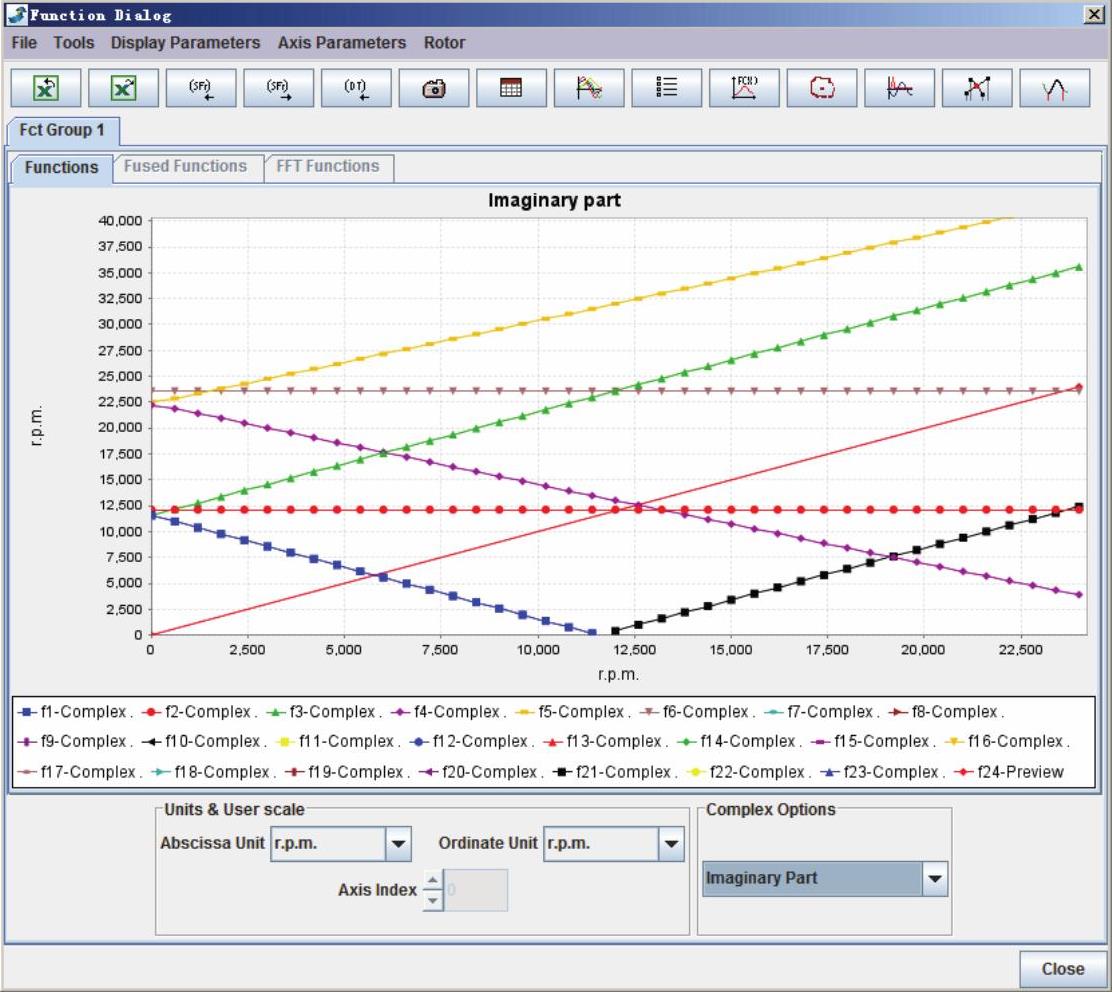Click the Close button

[x=1062, y=968]
